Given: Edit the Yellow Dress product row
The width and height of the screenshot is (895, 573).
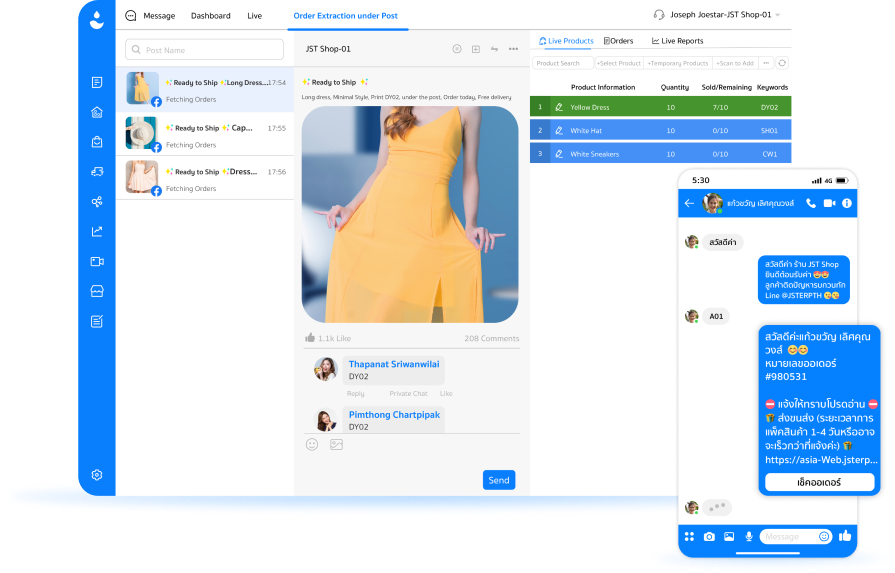Looking at the screenshot, I should (559, 107).
